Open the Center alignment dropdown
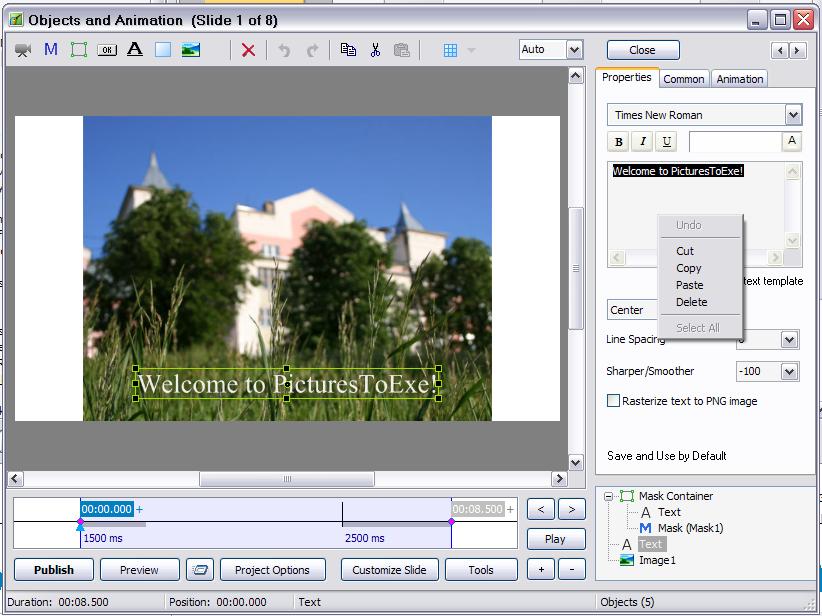Viewport: 822px width, 616px height. (632, 310)
